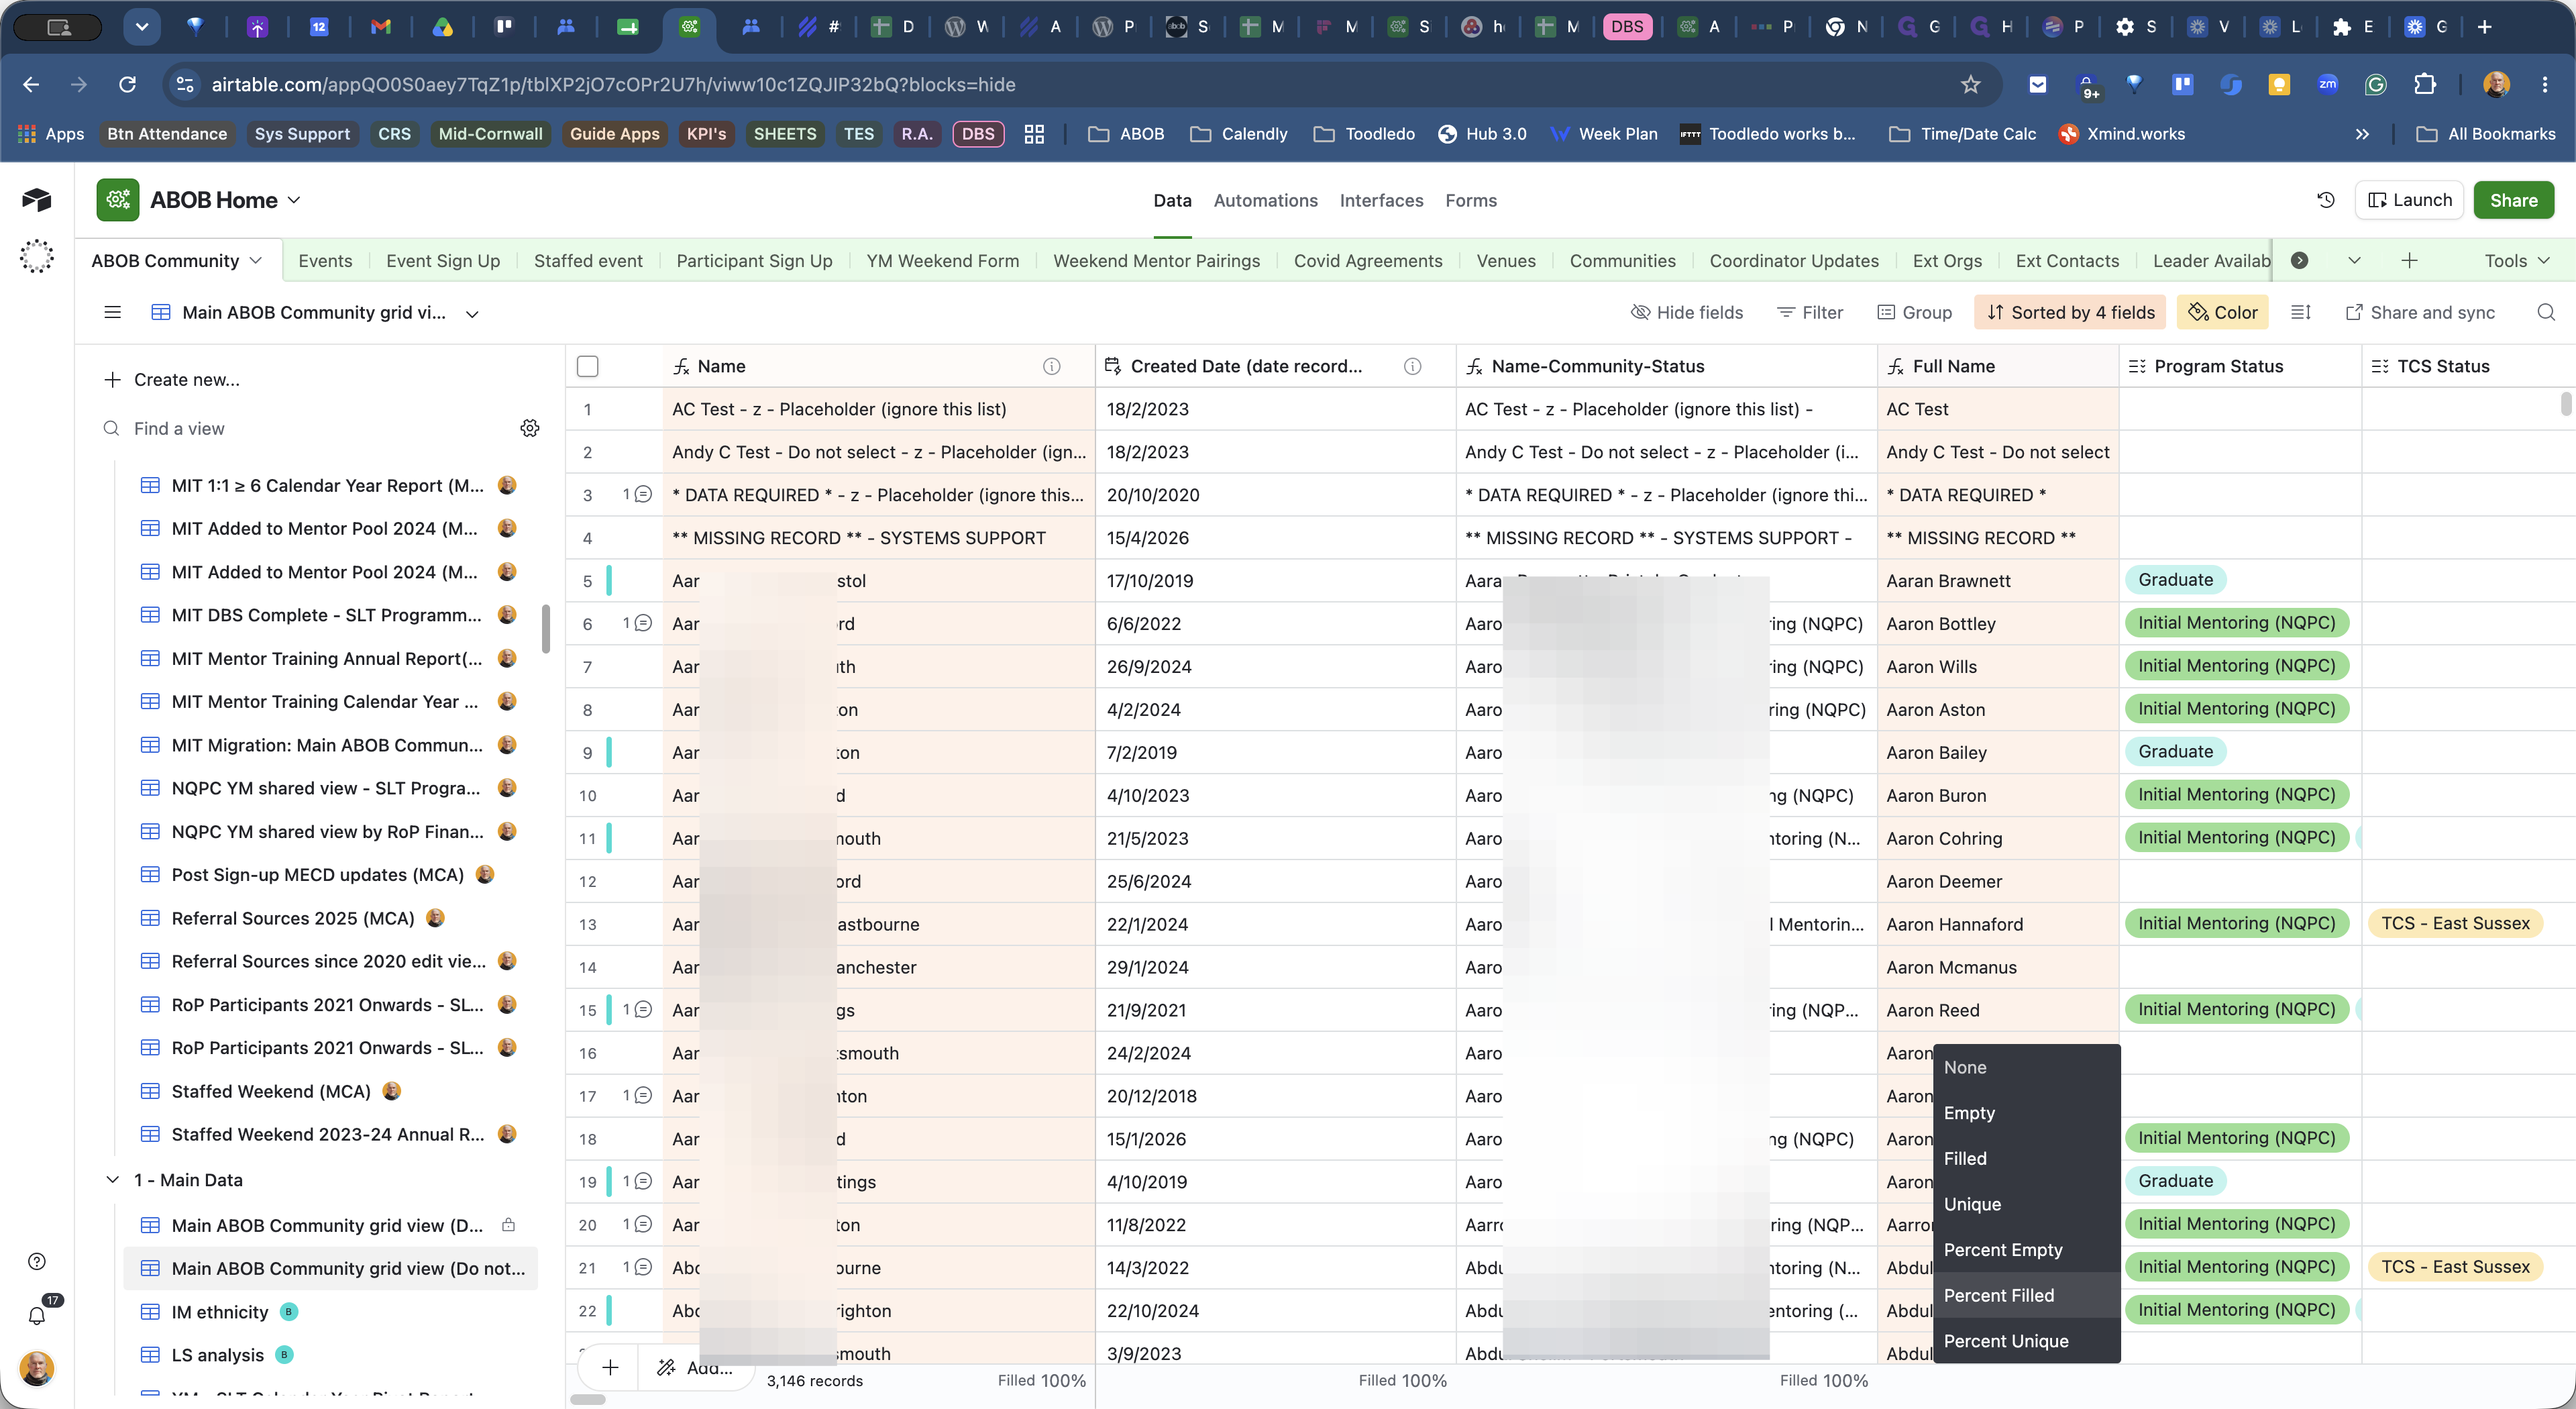The width and height of the screenshot is (2576, 1409).
Task: Select None summary option
Action: [2026, 1067]
